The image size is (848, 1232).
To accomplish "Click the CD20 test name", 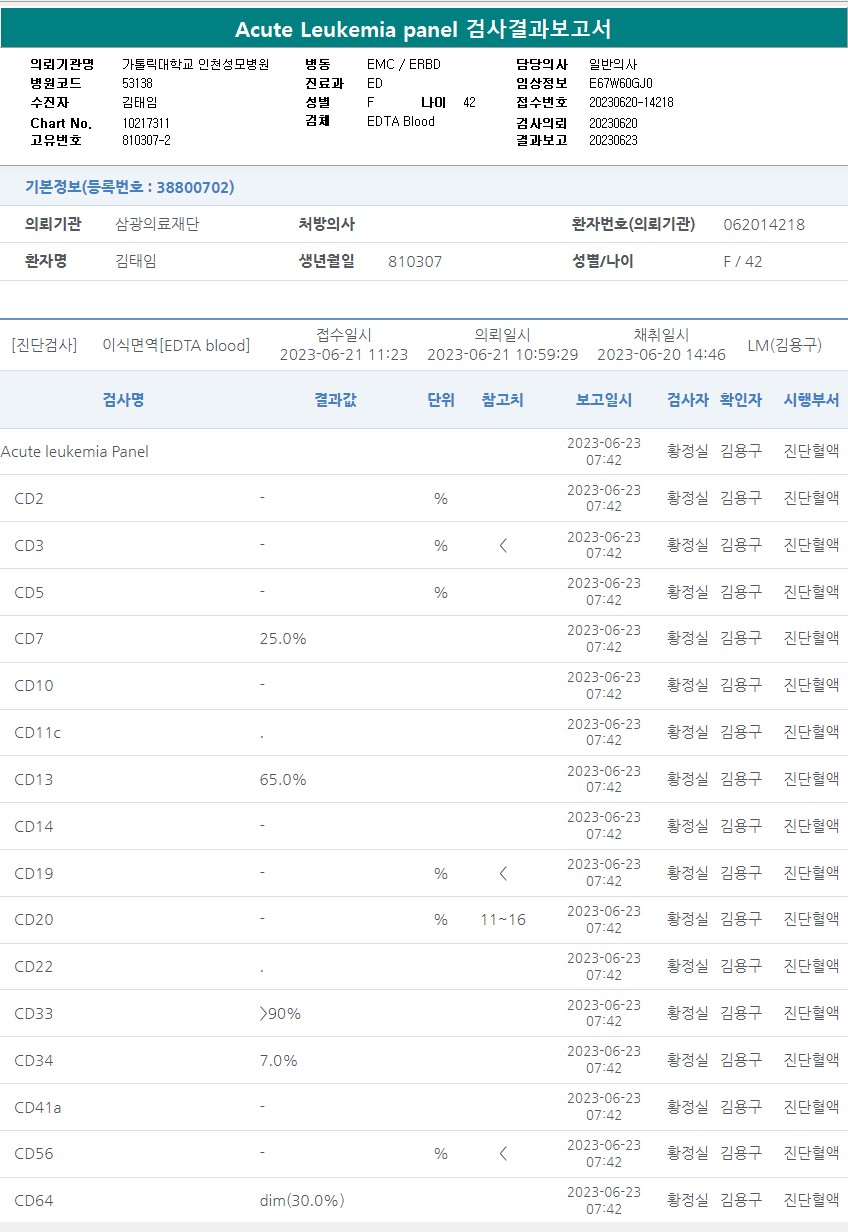I will 34,920.
